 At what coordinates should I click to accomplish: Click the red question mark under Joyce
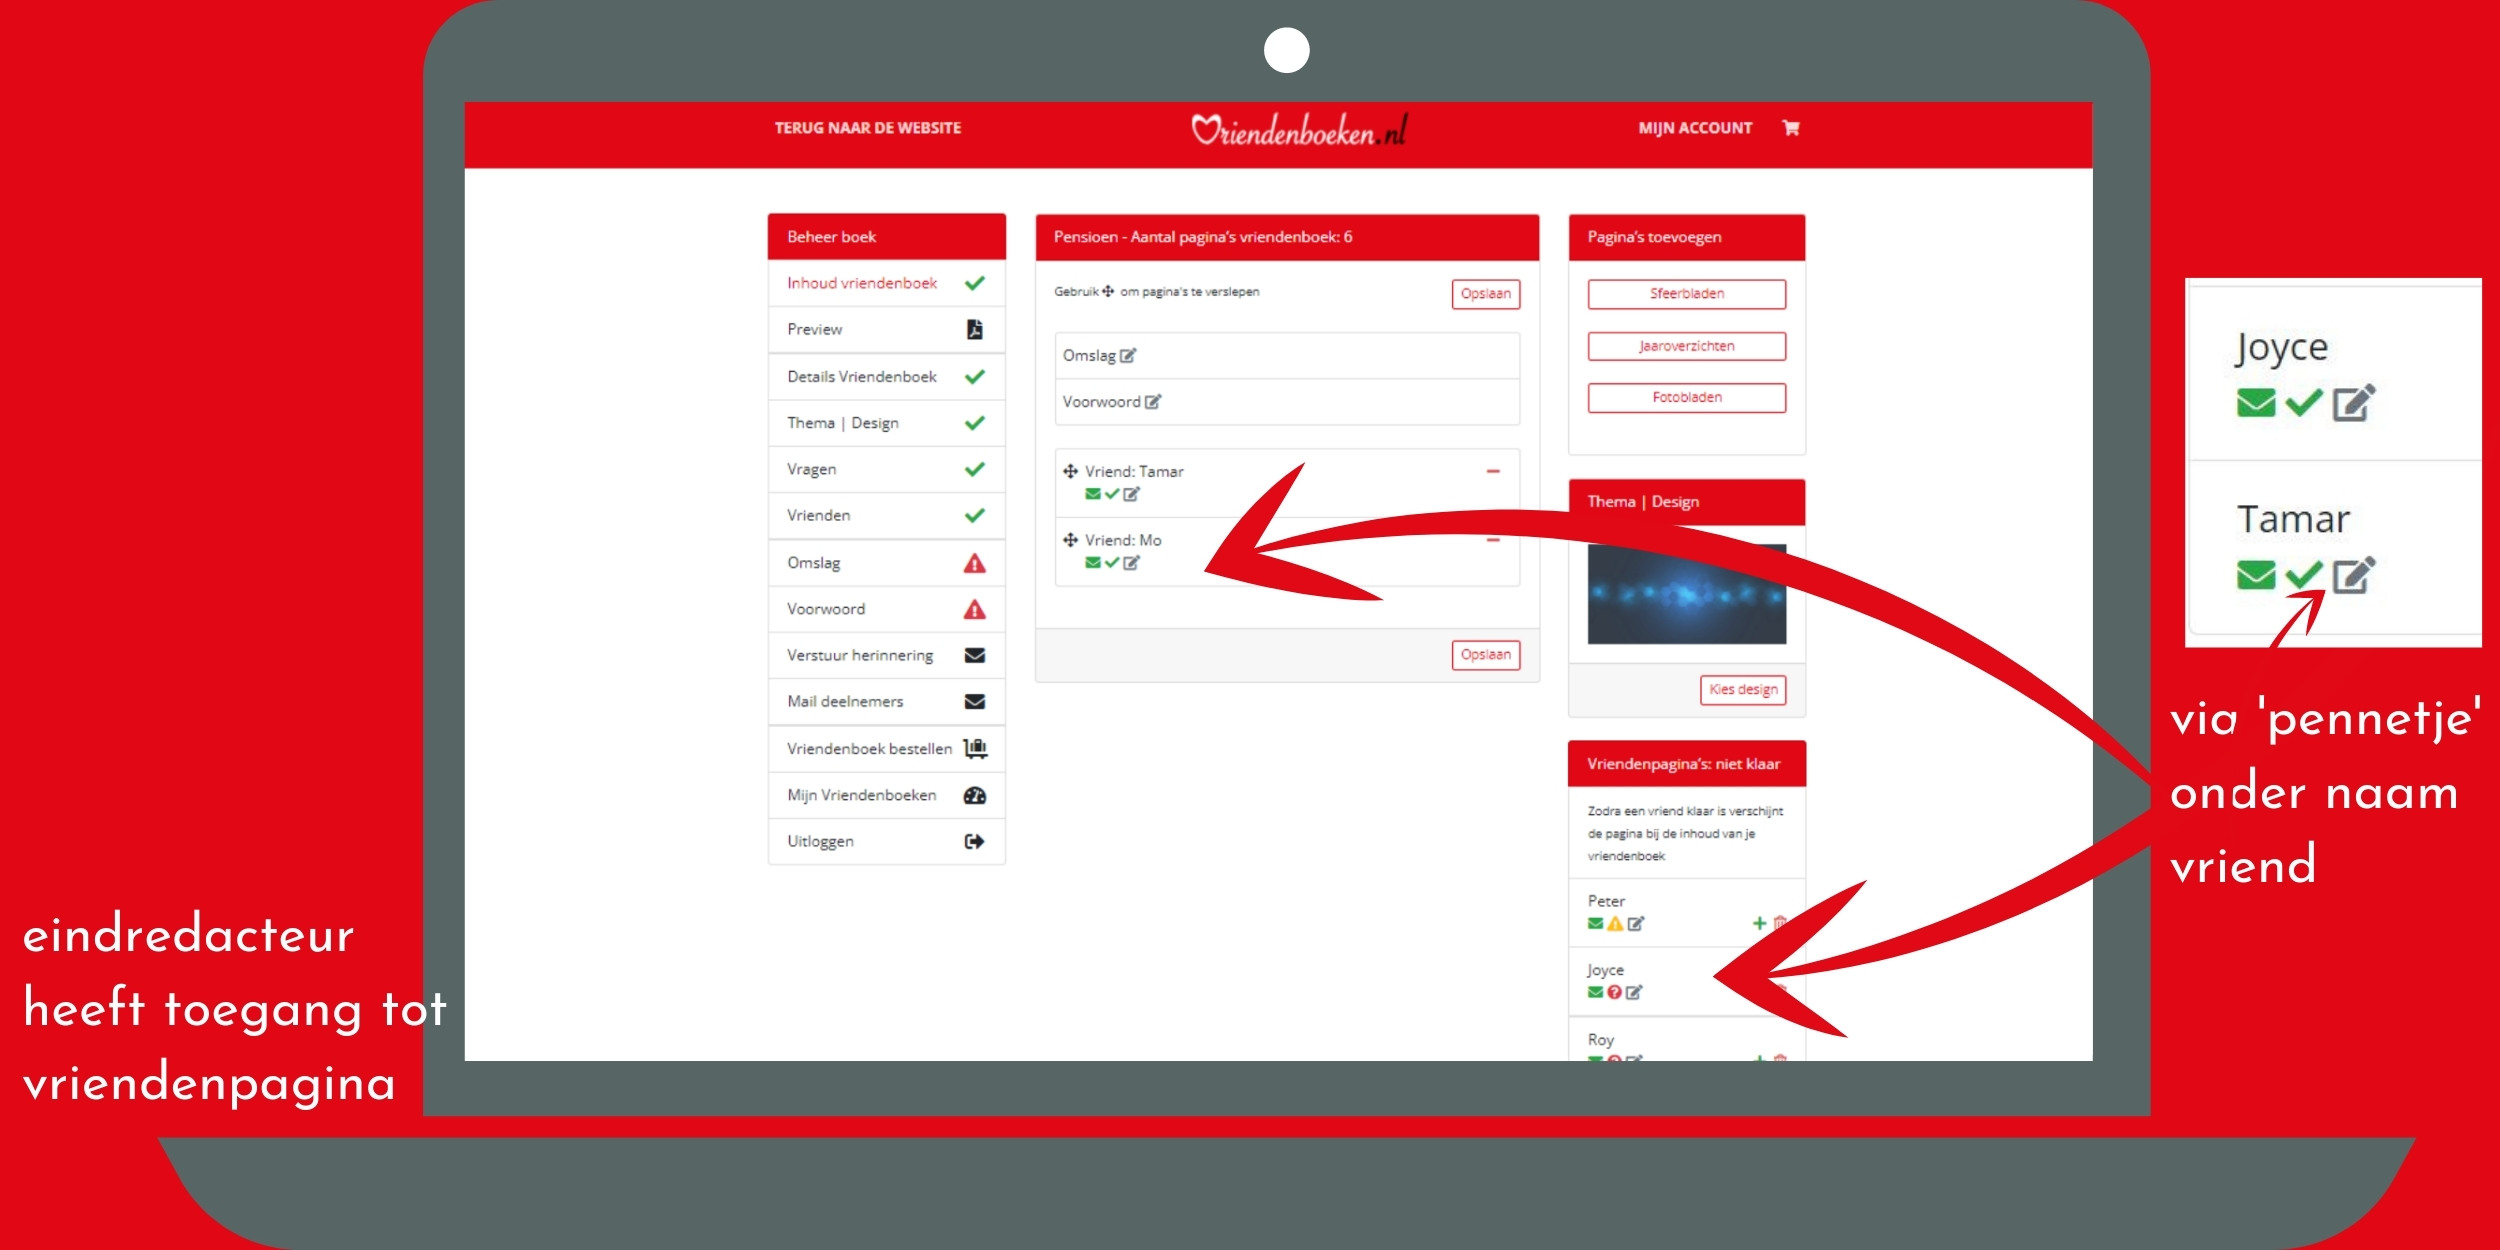[1614, 993]
